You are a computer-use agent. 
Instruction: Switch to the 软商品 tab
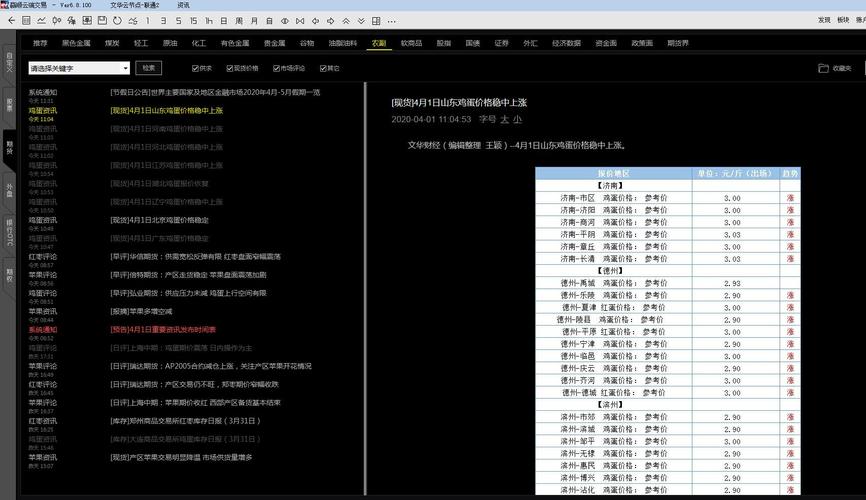pyautogui.click(x=411, y=43)
